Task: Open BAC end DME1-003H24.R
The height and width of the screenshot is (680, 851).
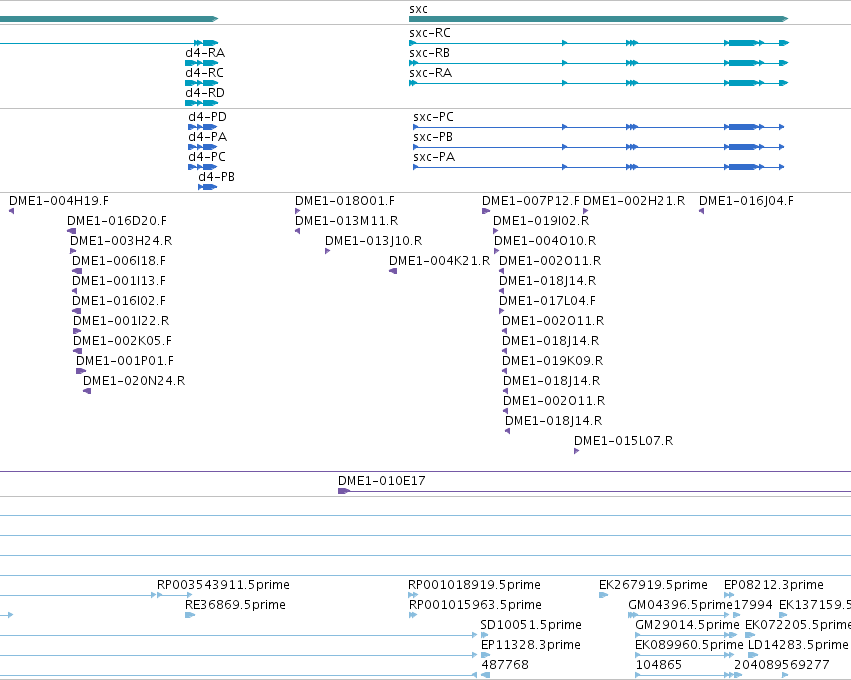Action: [121, 242]
